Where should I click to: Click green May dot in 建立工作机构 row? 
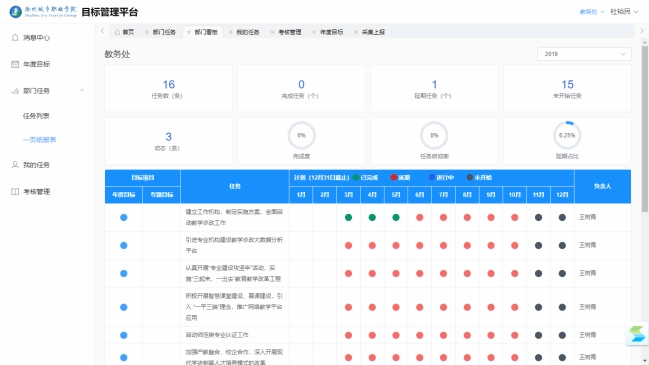[396, 217]
